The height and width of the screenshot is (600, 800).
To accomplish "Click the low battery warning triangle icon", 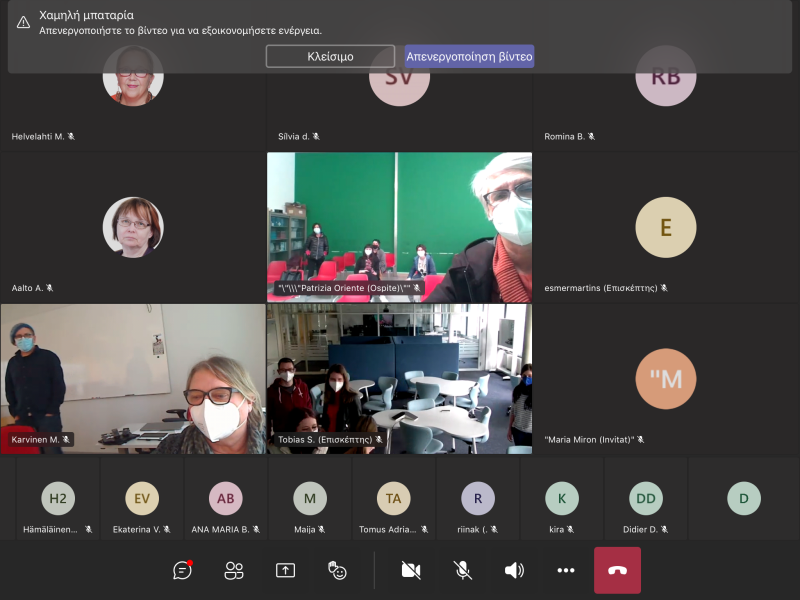I will coord(23,22).
